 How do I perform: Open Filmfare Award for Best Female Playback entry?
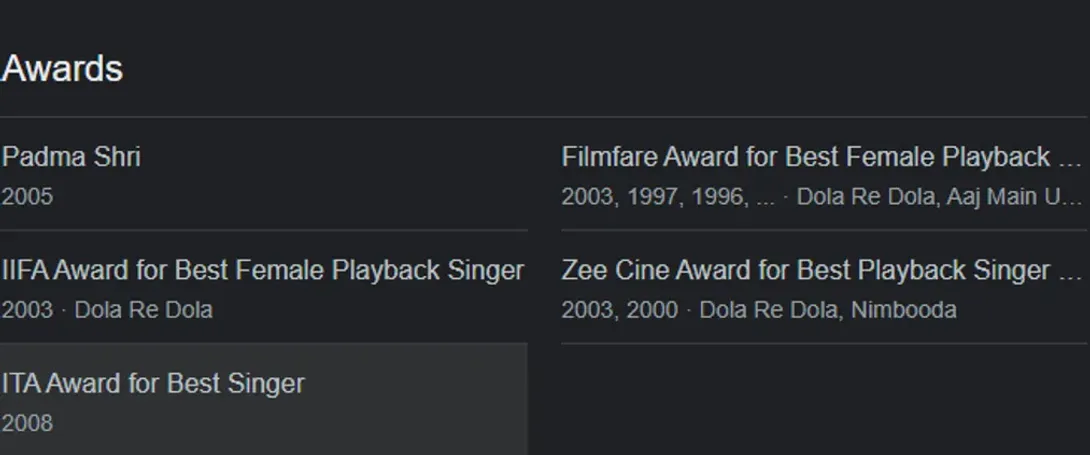(805, 157)
